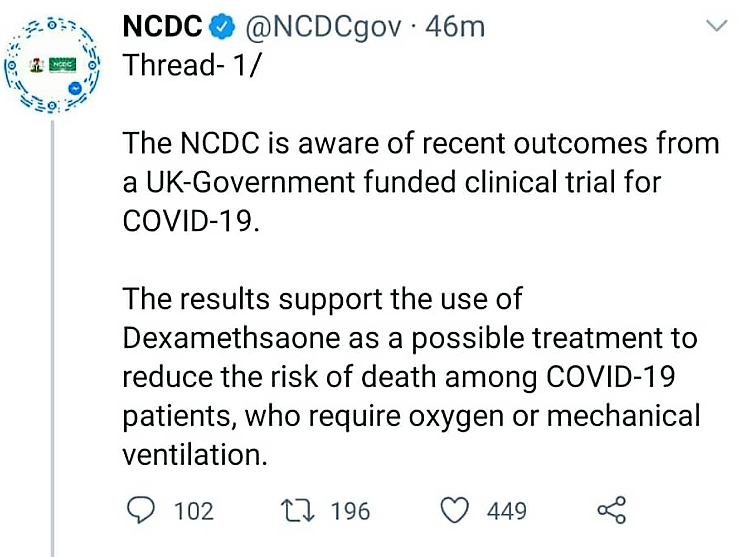
Task: Click the UK-Government funded trial paragraph
Action: pyautogui.click(x=421, y=182)
